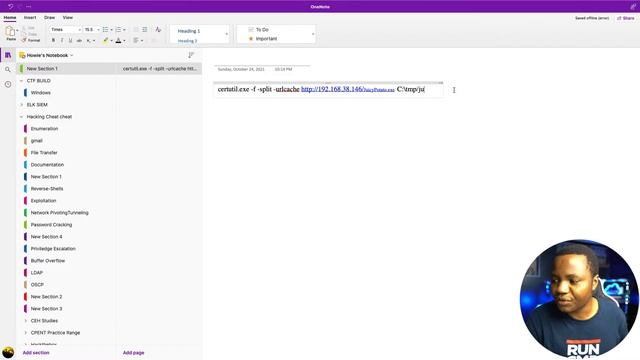Select the certutil.exe page in page list

[159, 69]
